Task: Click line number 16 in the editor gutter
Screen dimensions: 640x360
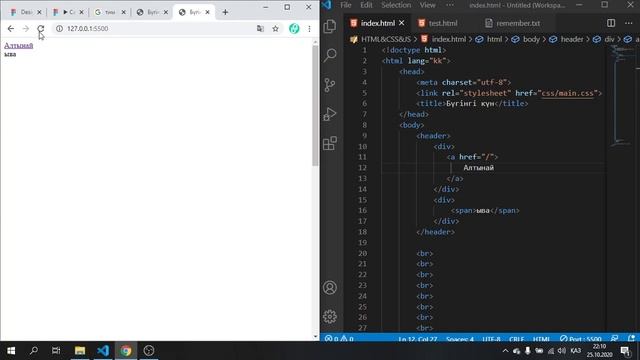Action: [362, 211]
